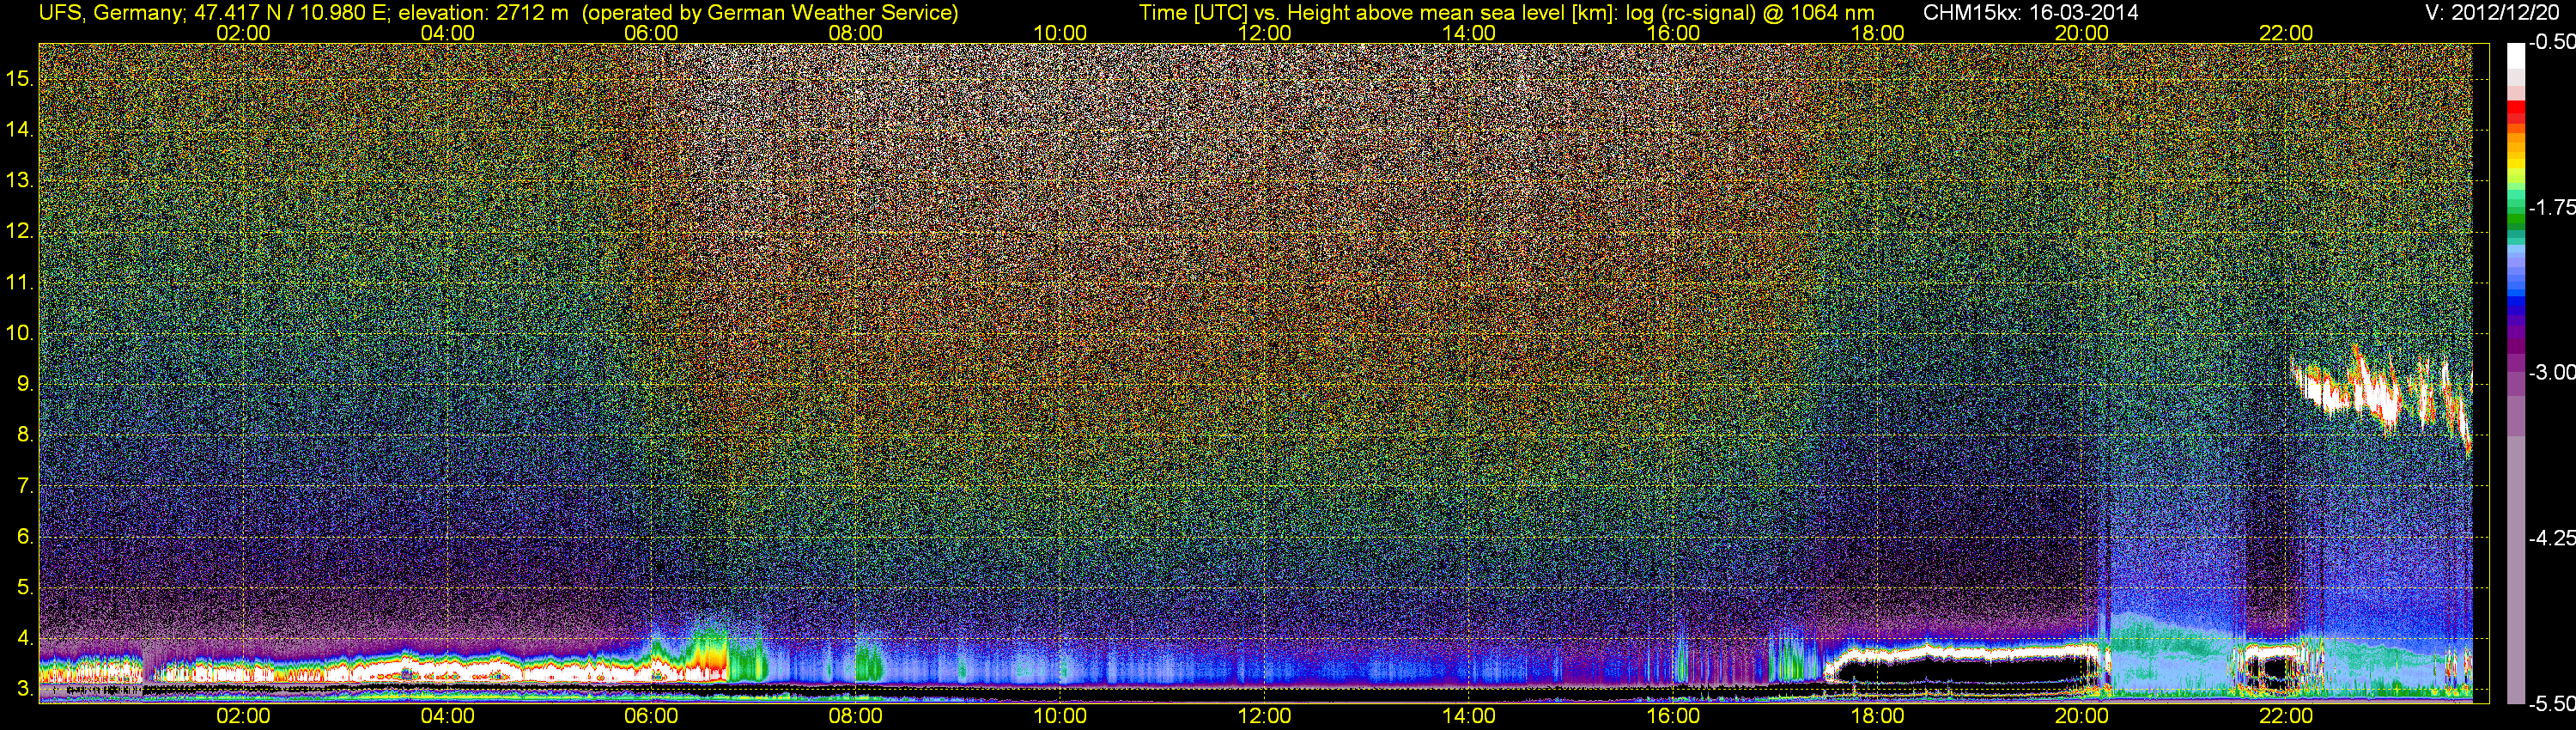Image resolution: width=2576 pixels, height=730 pixels.
Task: Click the -3.00 color scale label
Action: (x=2552, y=372)
